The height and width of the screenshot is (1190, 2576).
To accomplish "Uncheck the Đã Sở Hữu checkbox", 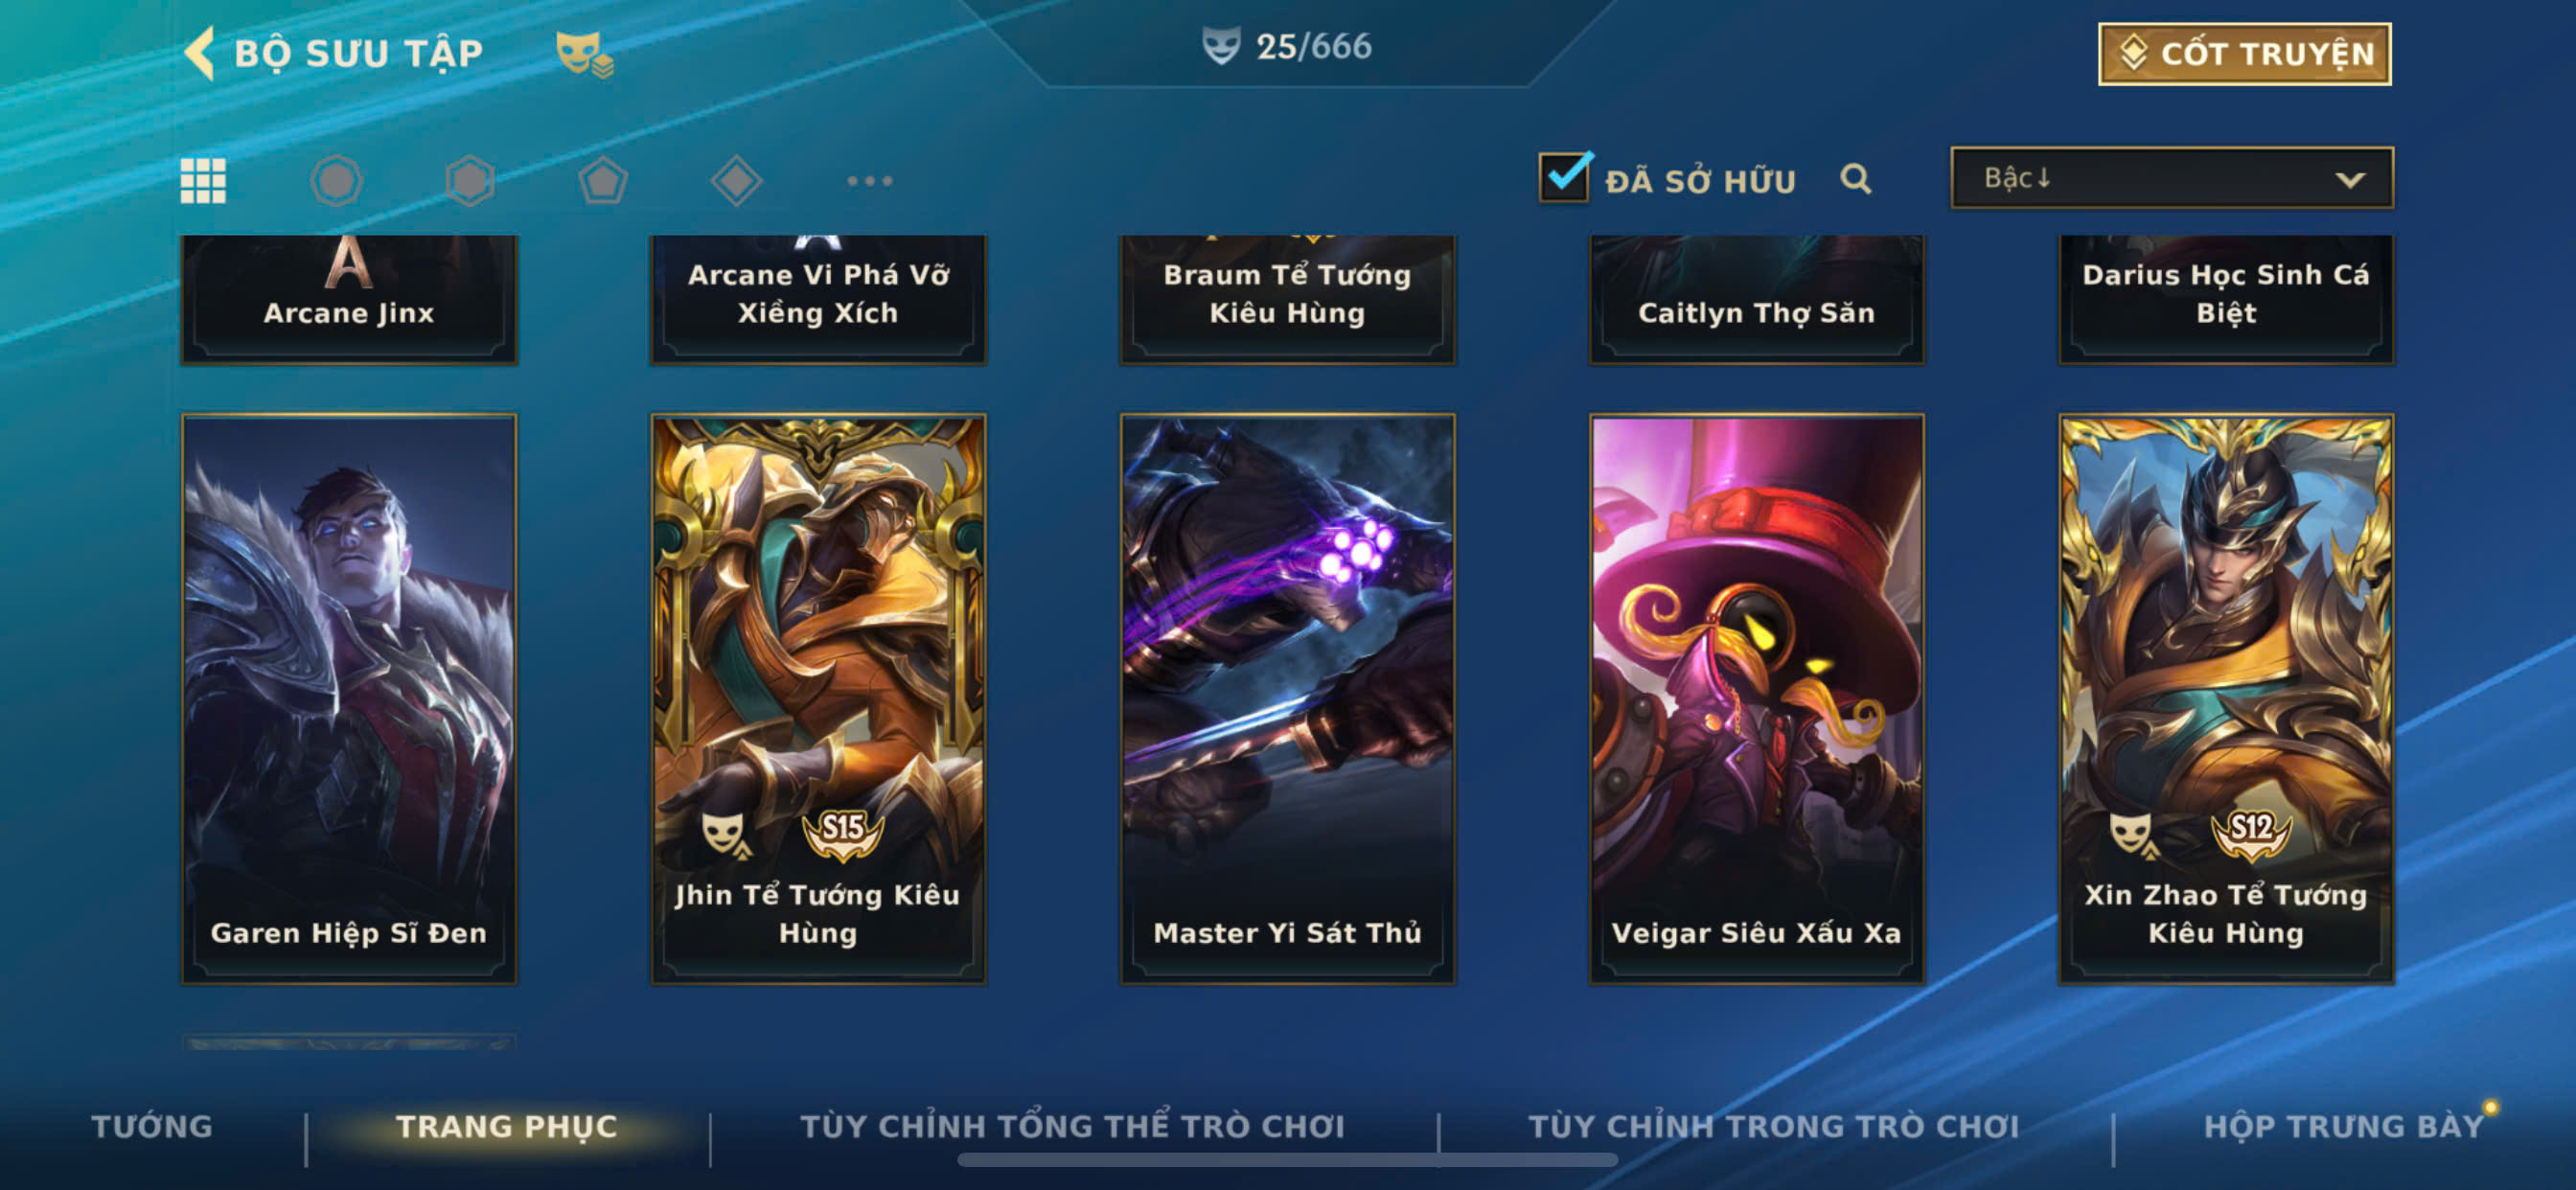I will [1564, 177].
